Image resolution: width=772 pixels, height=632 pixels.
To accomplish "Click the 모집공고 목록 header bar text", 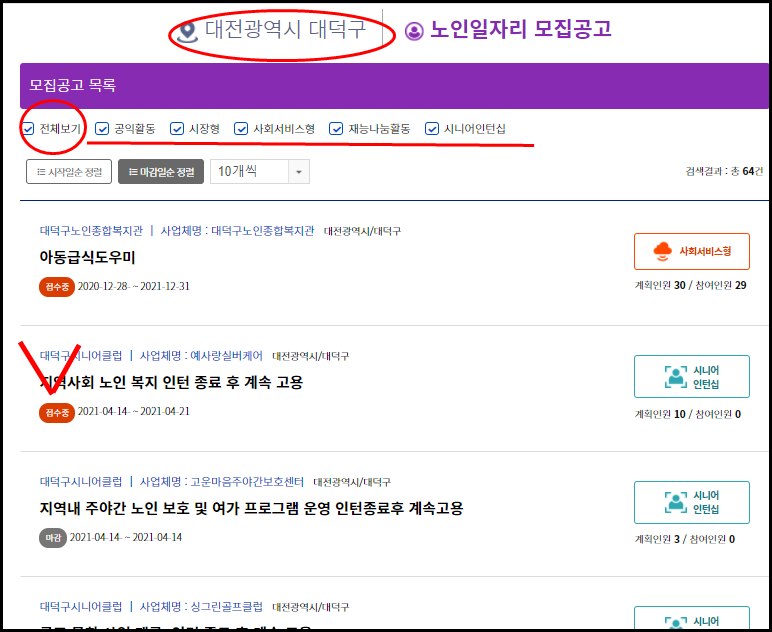I will 72,85.
